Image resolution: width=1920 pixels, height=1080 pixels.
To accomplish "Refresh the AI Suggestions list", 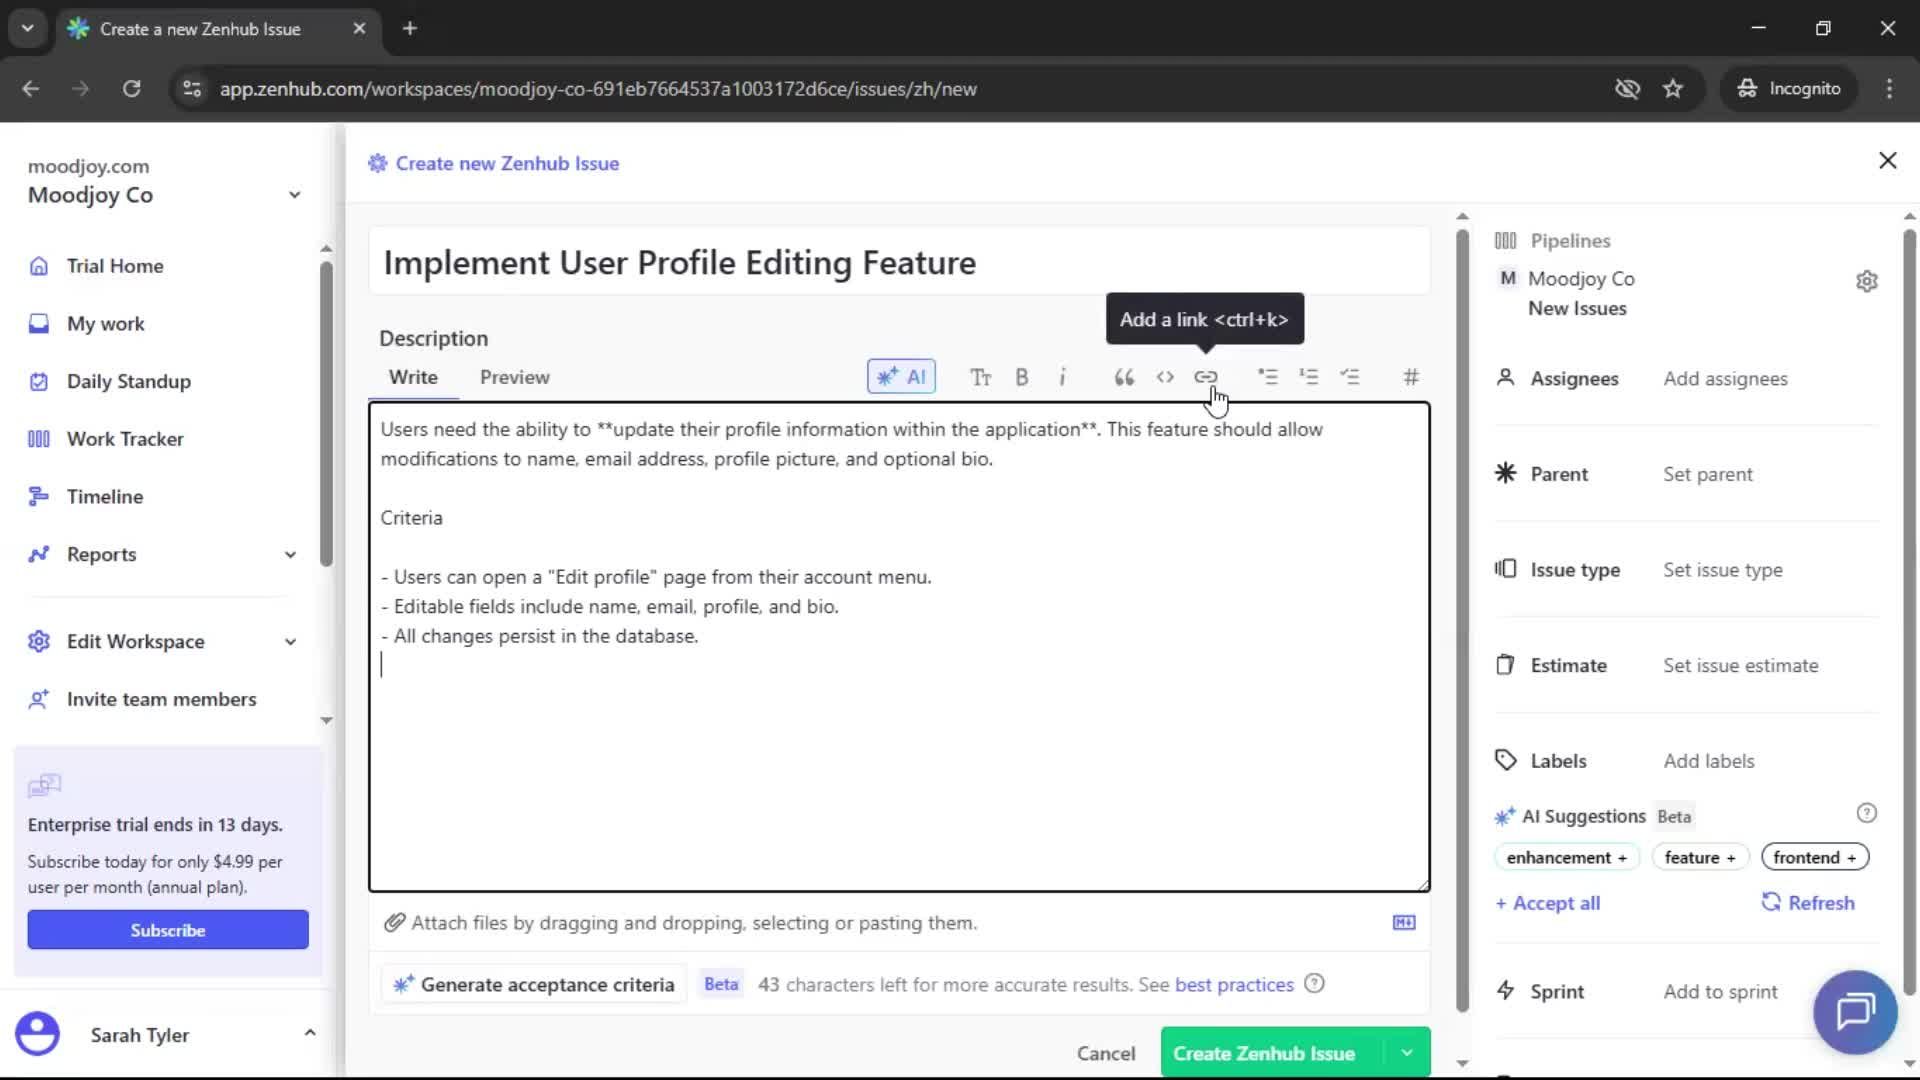I will pyautogui.click(x=1808, y=902).
